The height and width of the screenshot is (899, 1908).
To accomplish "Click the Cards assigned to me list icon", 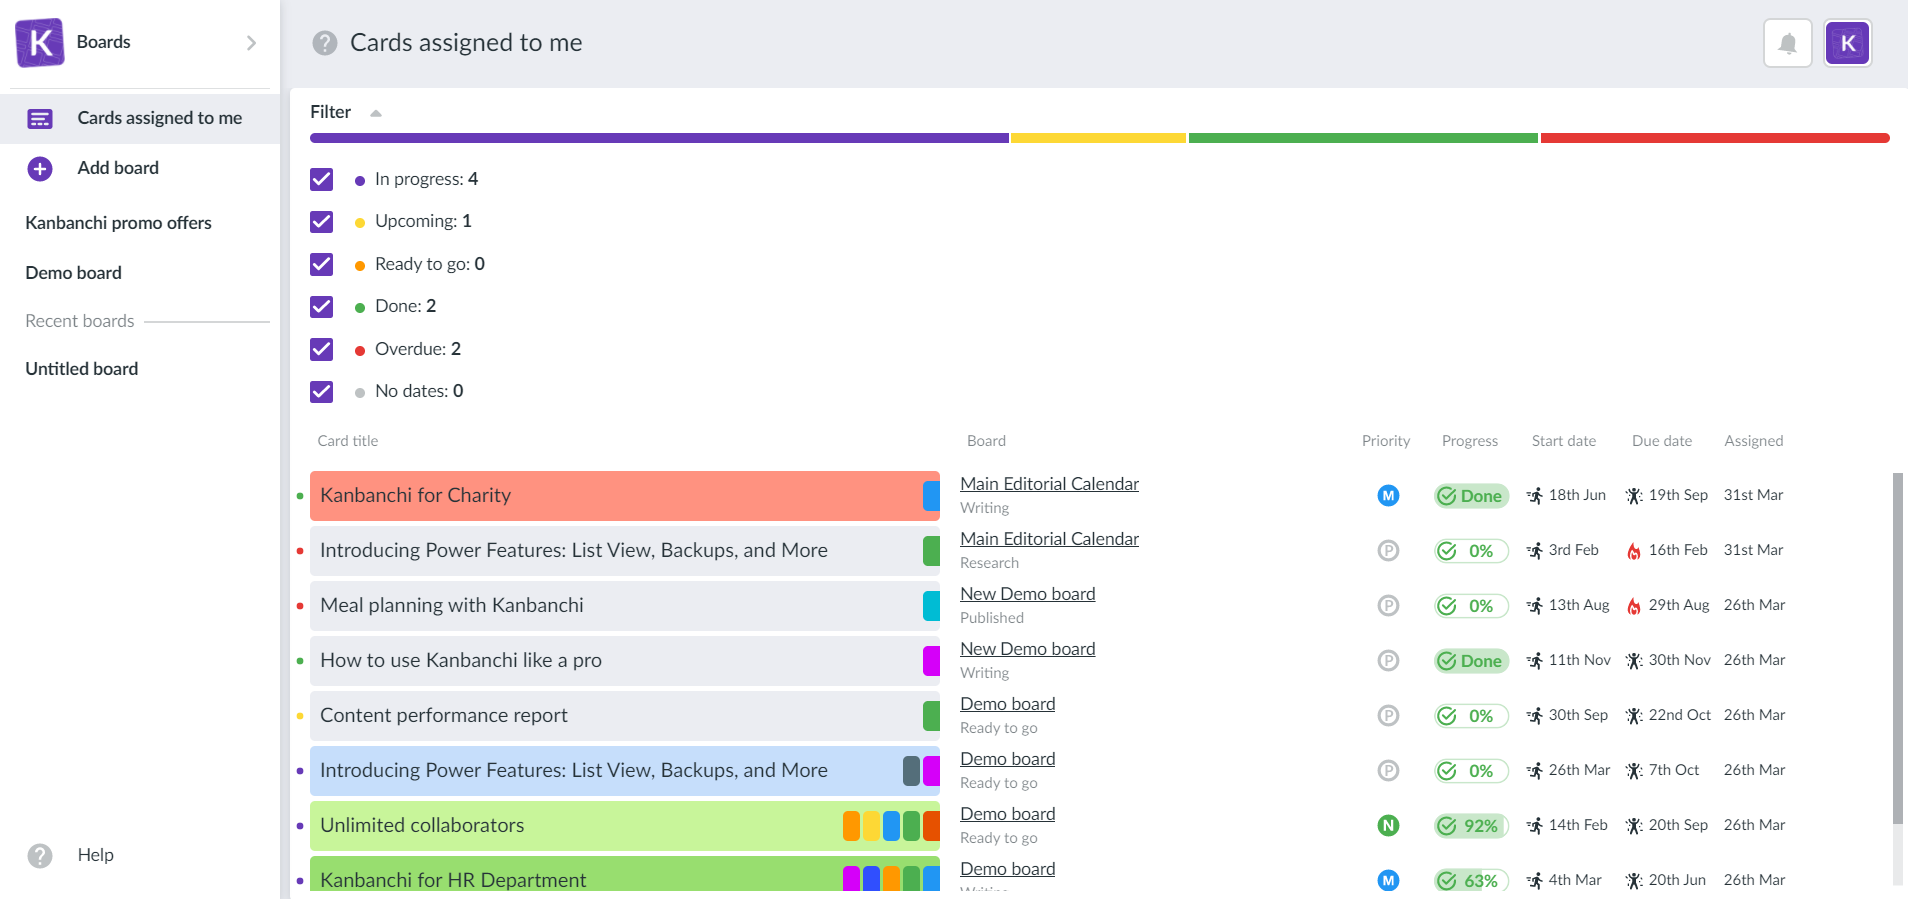I will click(40, 119).
